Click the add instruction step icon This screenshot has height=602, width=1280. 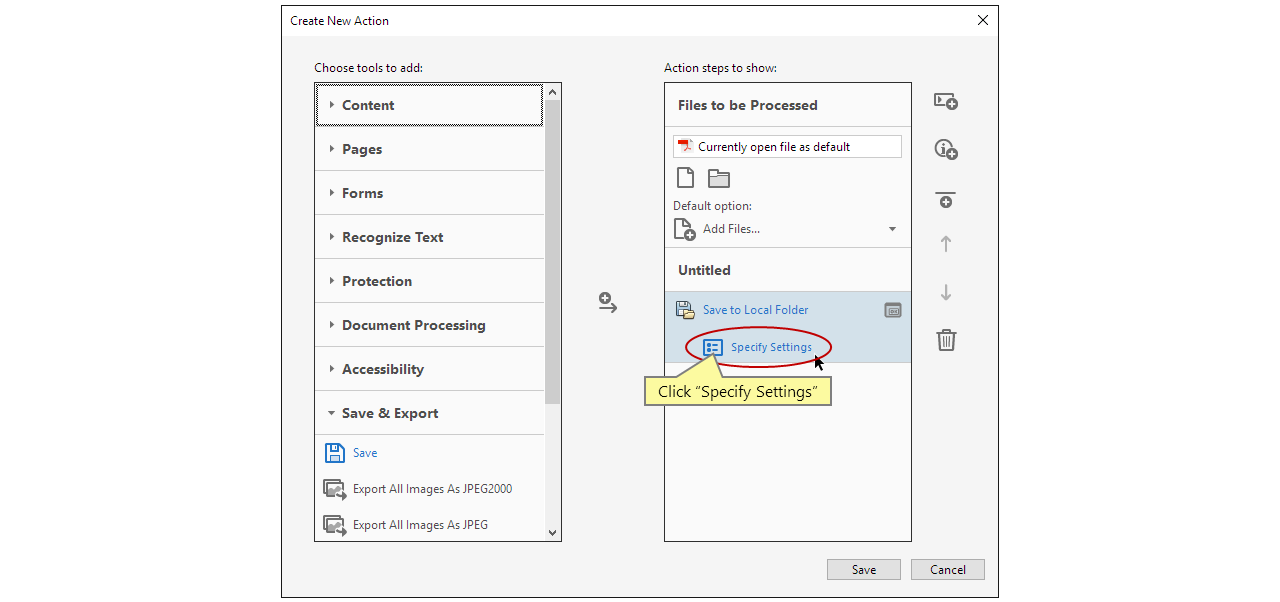(945, 148)
